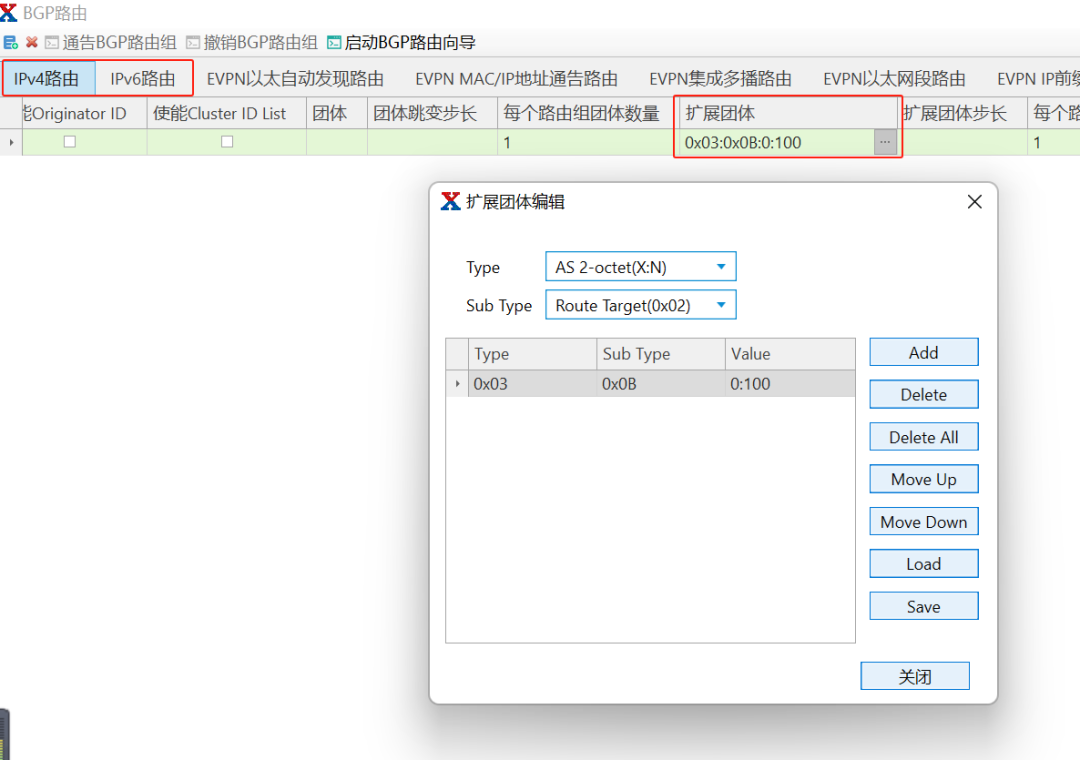Launch 启动BGP路由向导 wizard
The image size is (1080, 760).
(x=401, y=43)
